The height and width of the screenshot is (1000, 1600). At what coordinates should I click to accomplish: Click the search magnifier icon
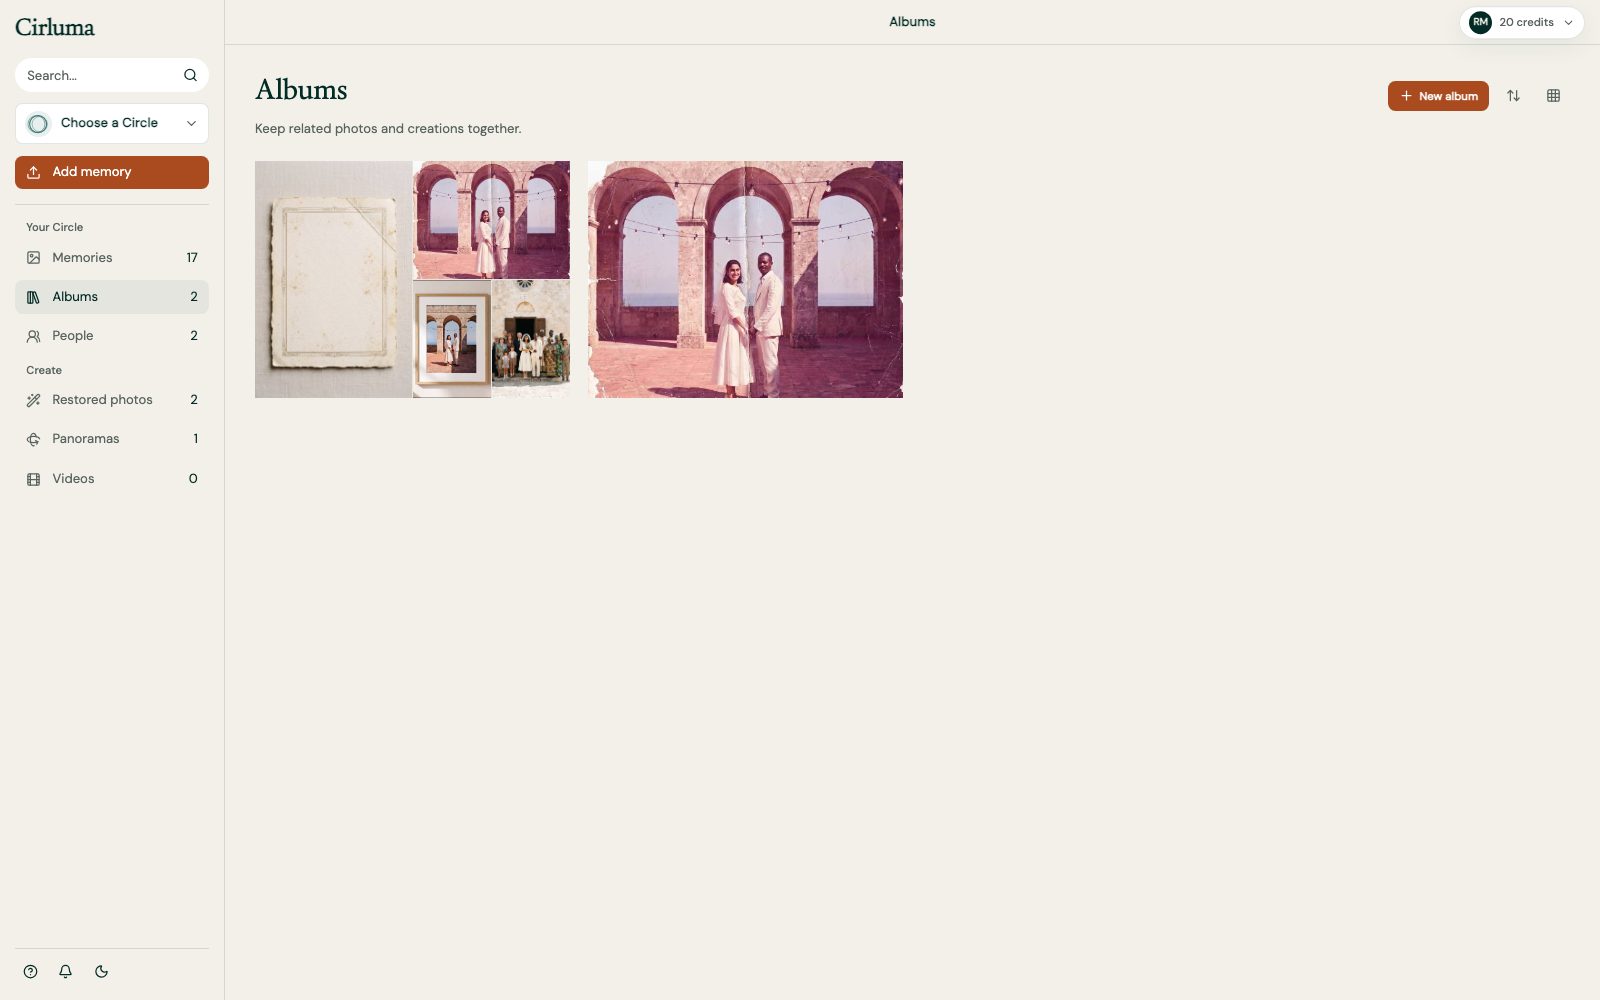(190, 75)
